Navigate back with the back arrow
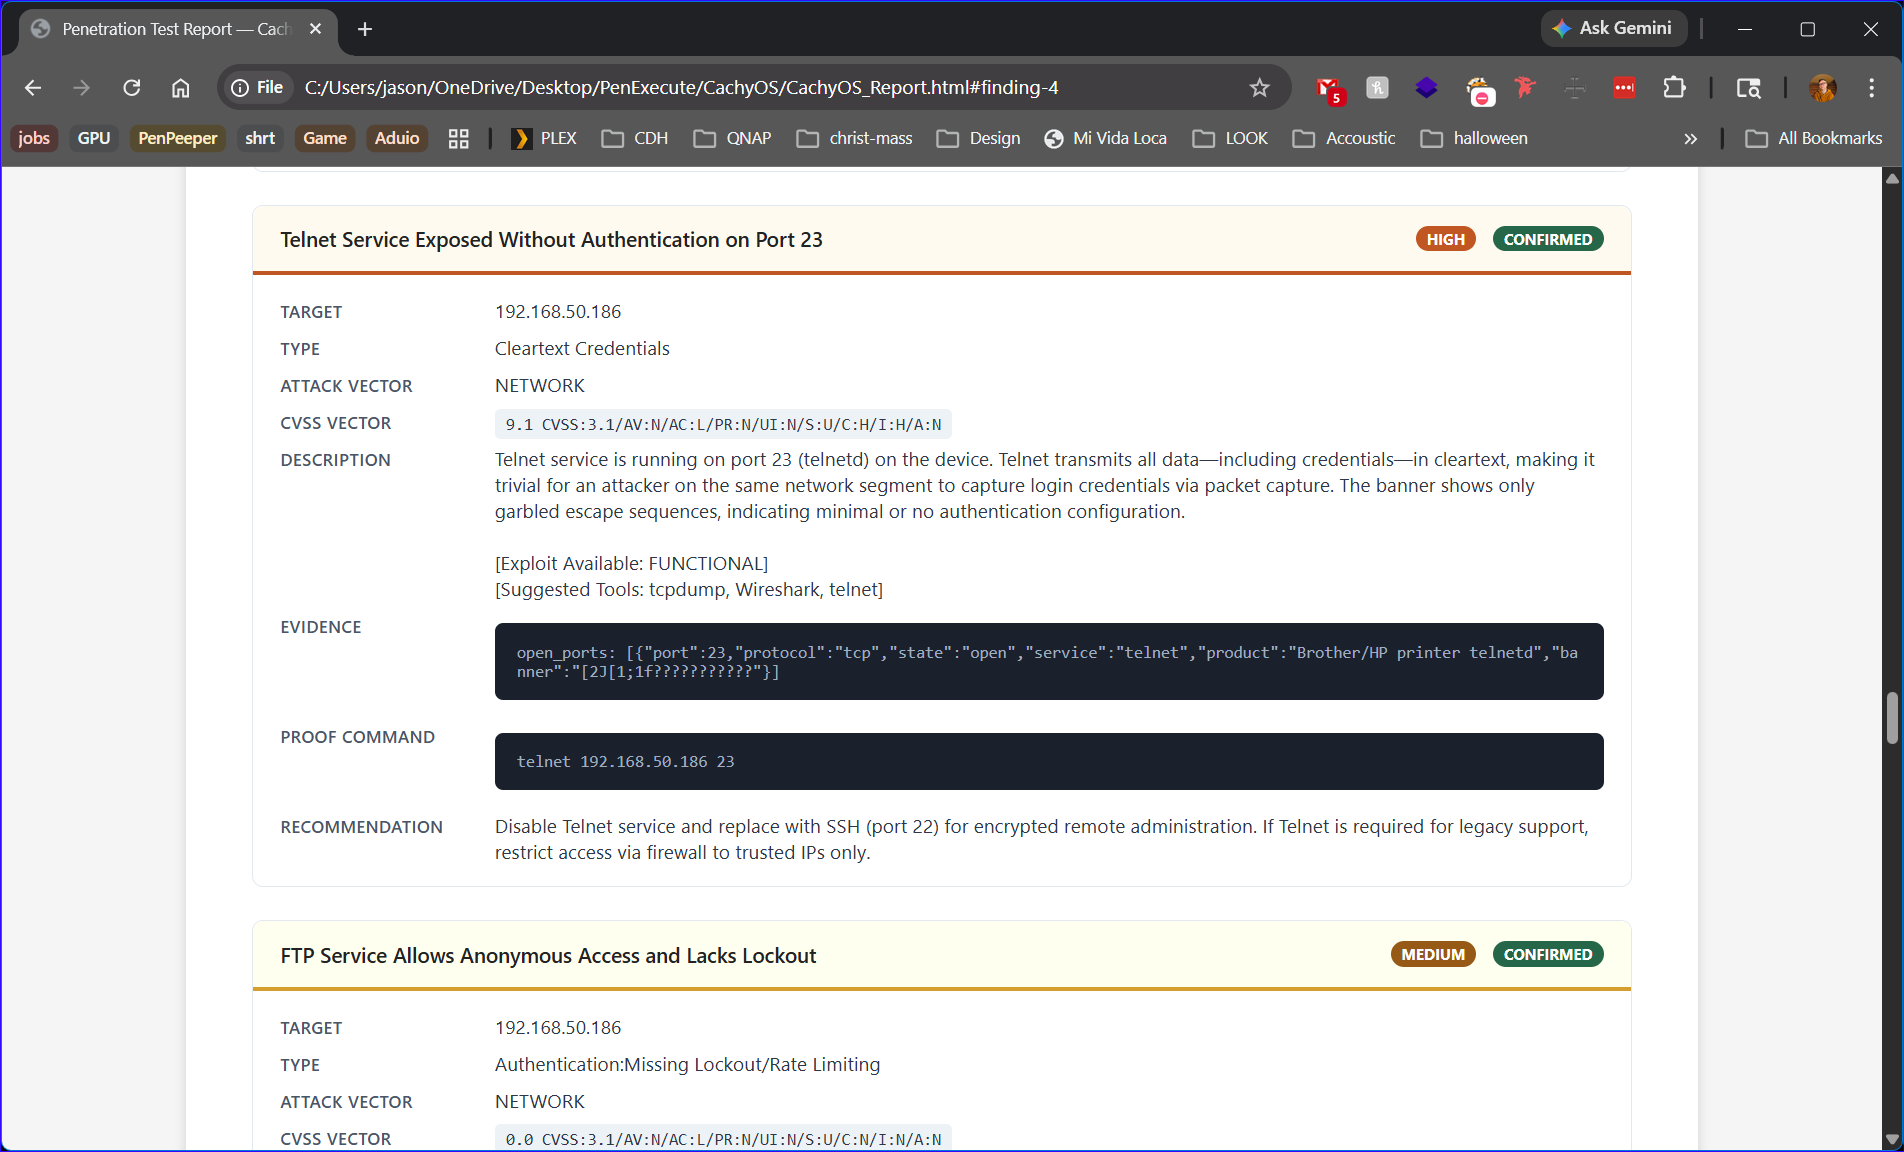Screen dimensions: 1904x1152 coord(32,88)
